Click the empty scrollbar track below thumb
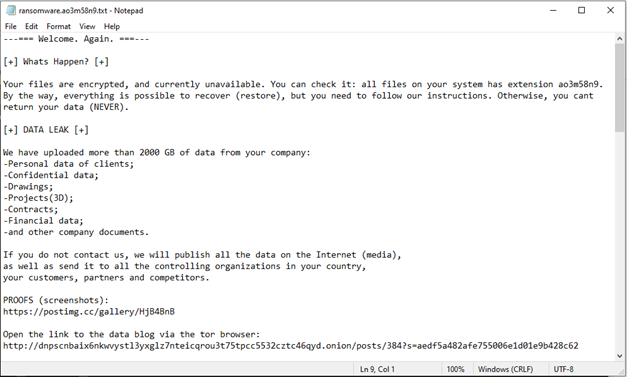This screenshot has height=377, width=627. click(x=620, y=241)
